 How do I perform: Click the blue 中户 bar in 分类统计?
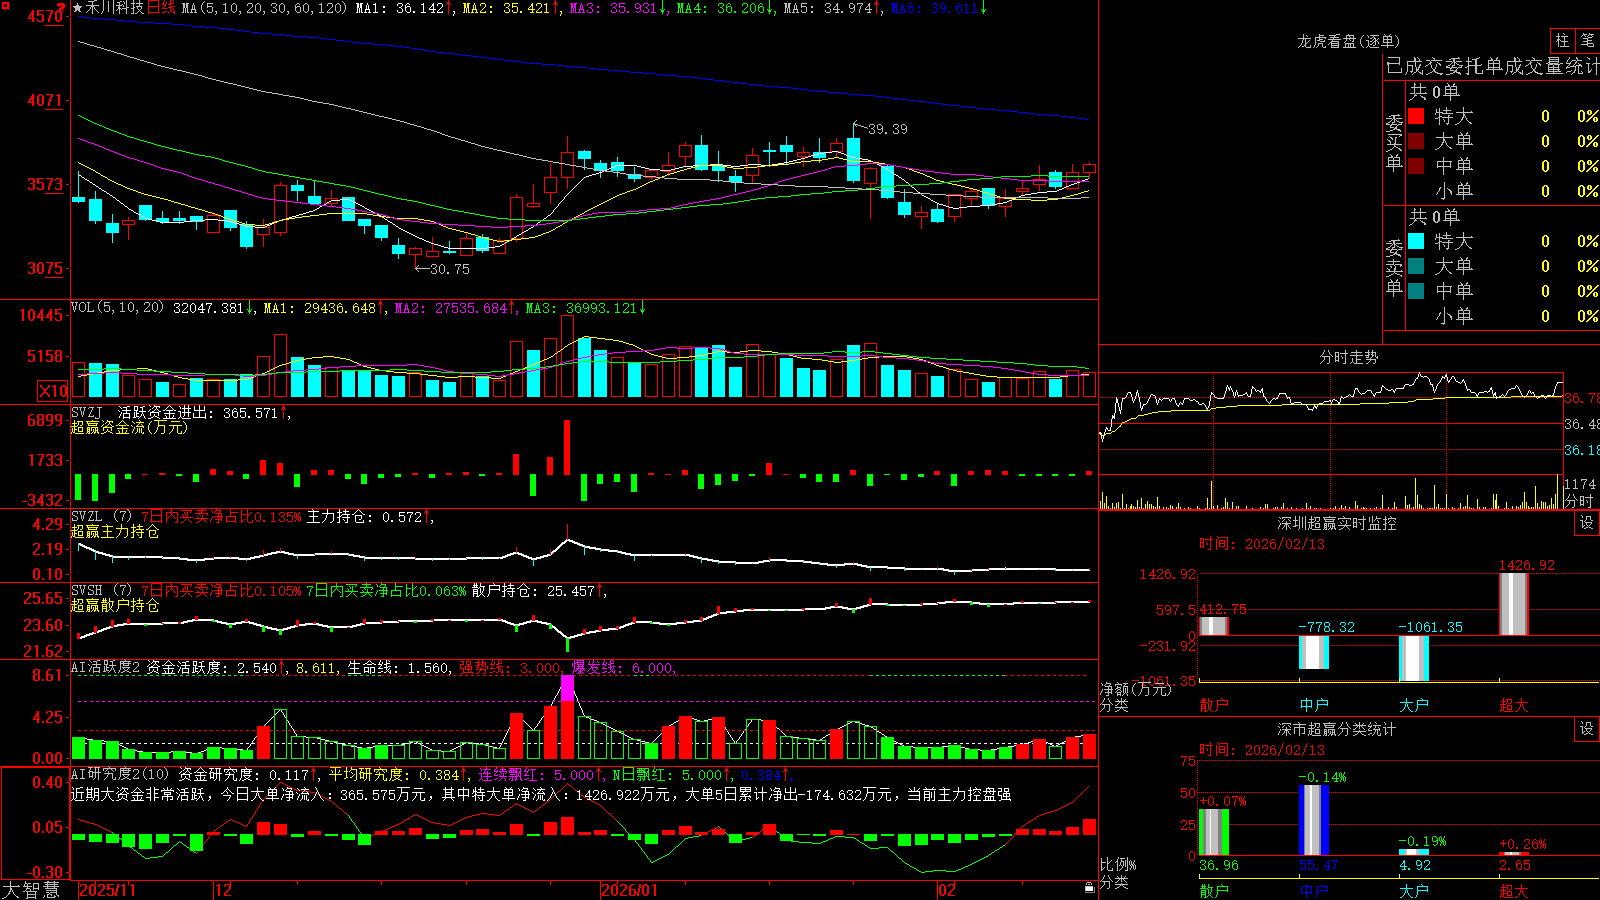[1314, 820]
